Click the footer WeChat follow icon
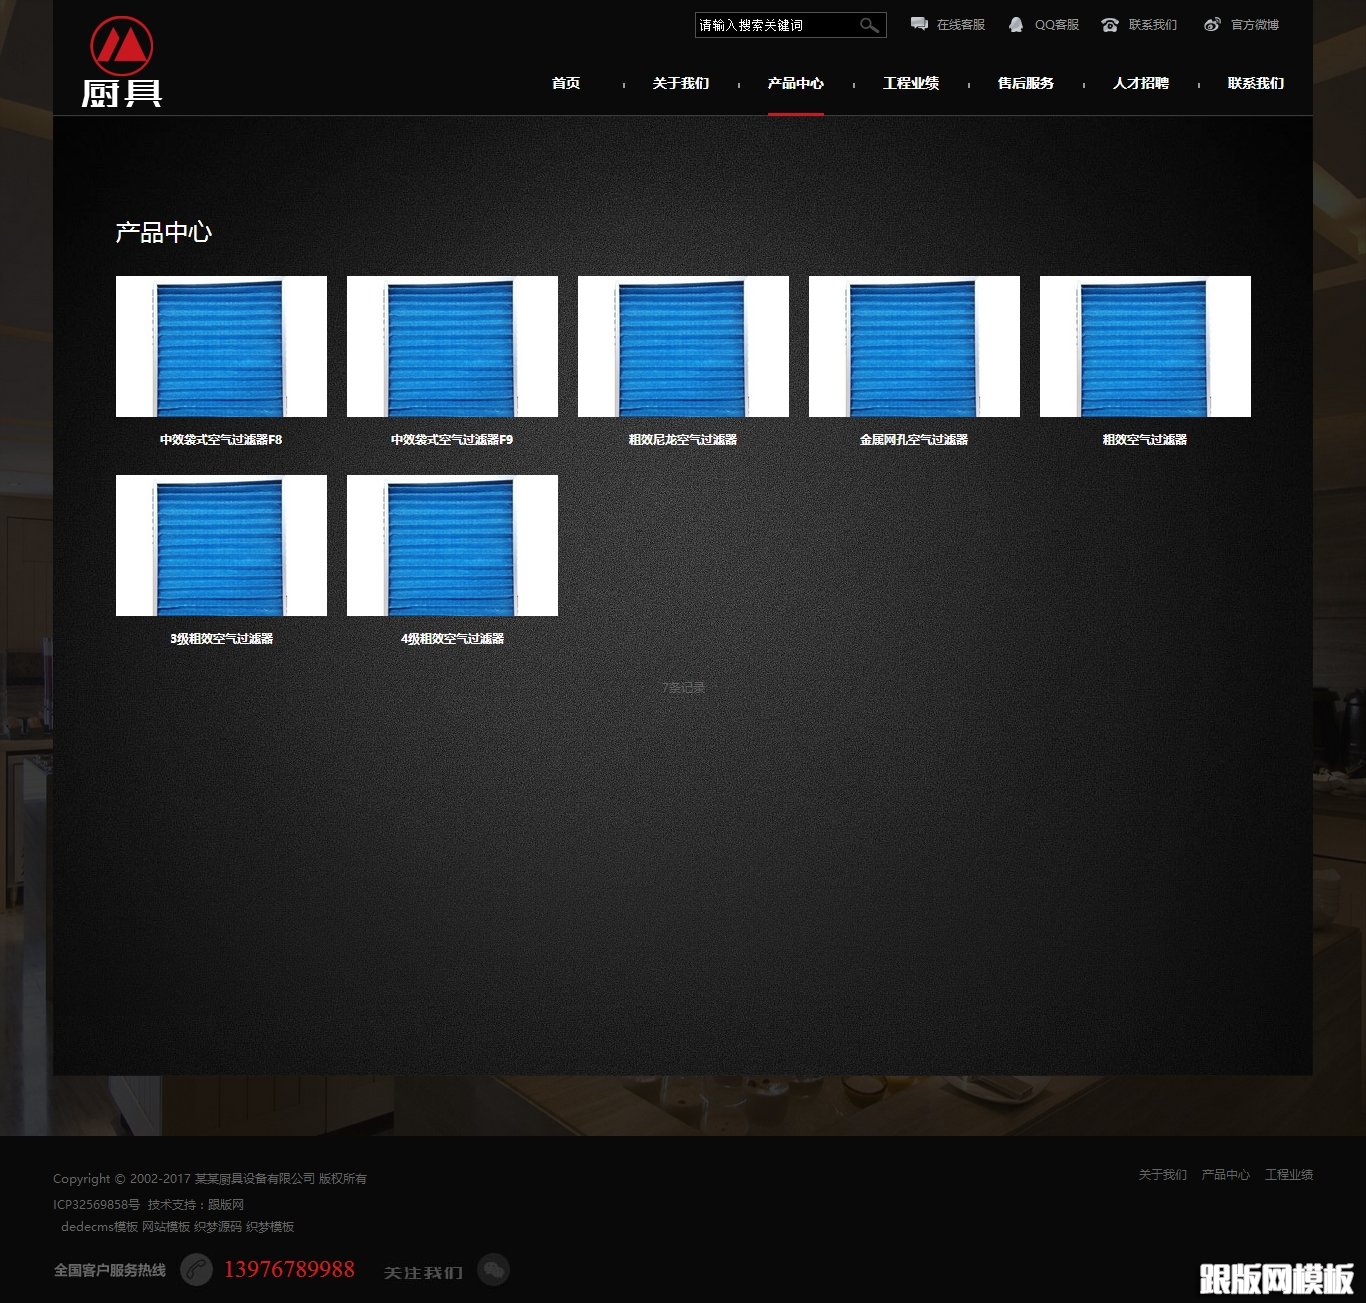The height and width of the screenshot is (1303, 1366). pos(493,1270)
